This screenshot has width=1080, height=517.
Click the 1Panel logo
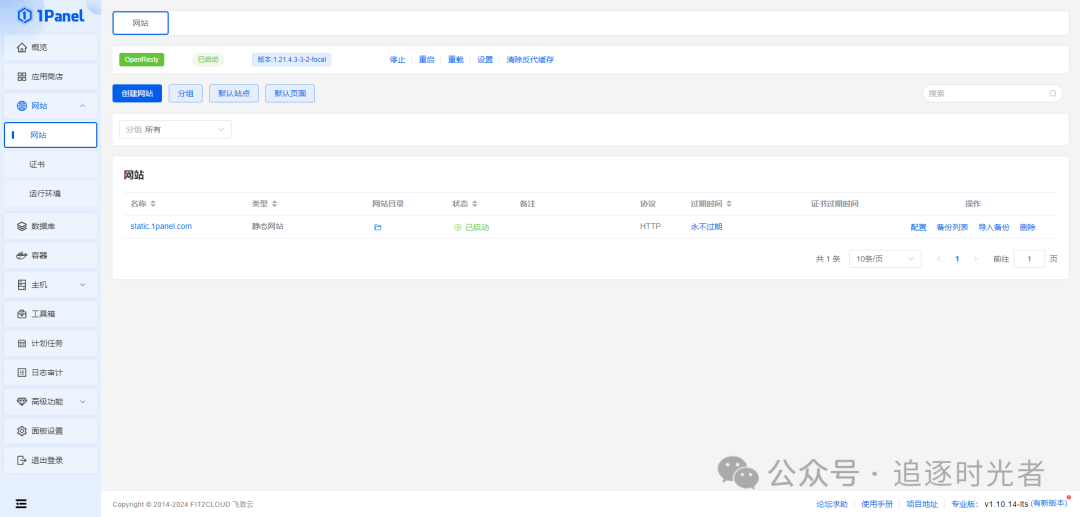50,15
